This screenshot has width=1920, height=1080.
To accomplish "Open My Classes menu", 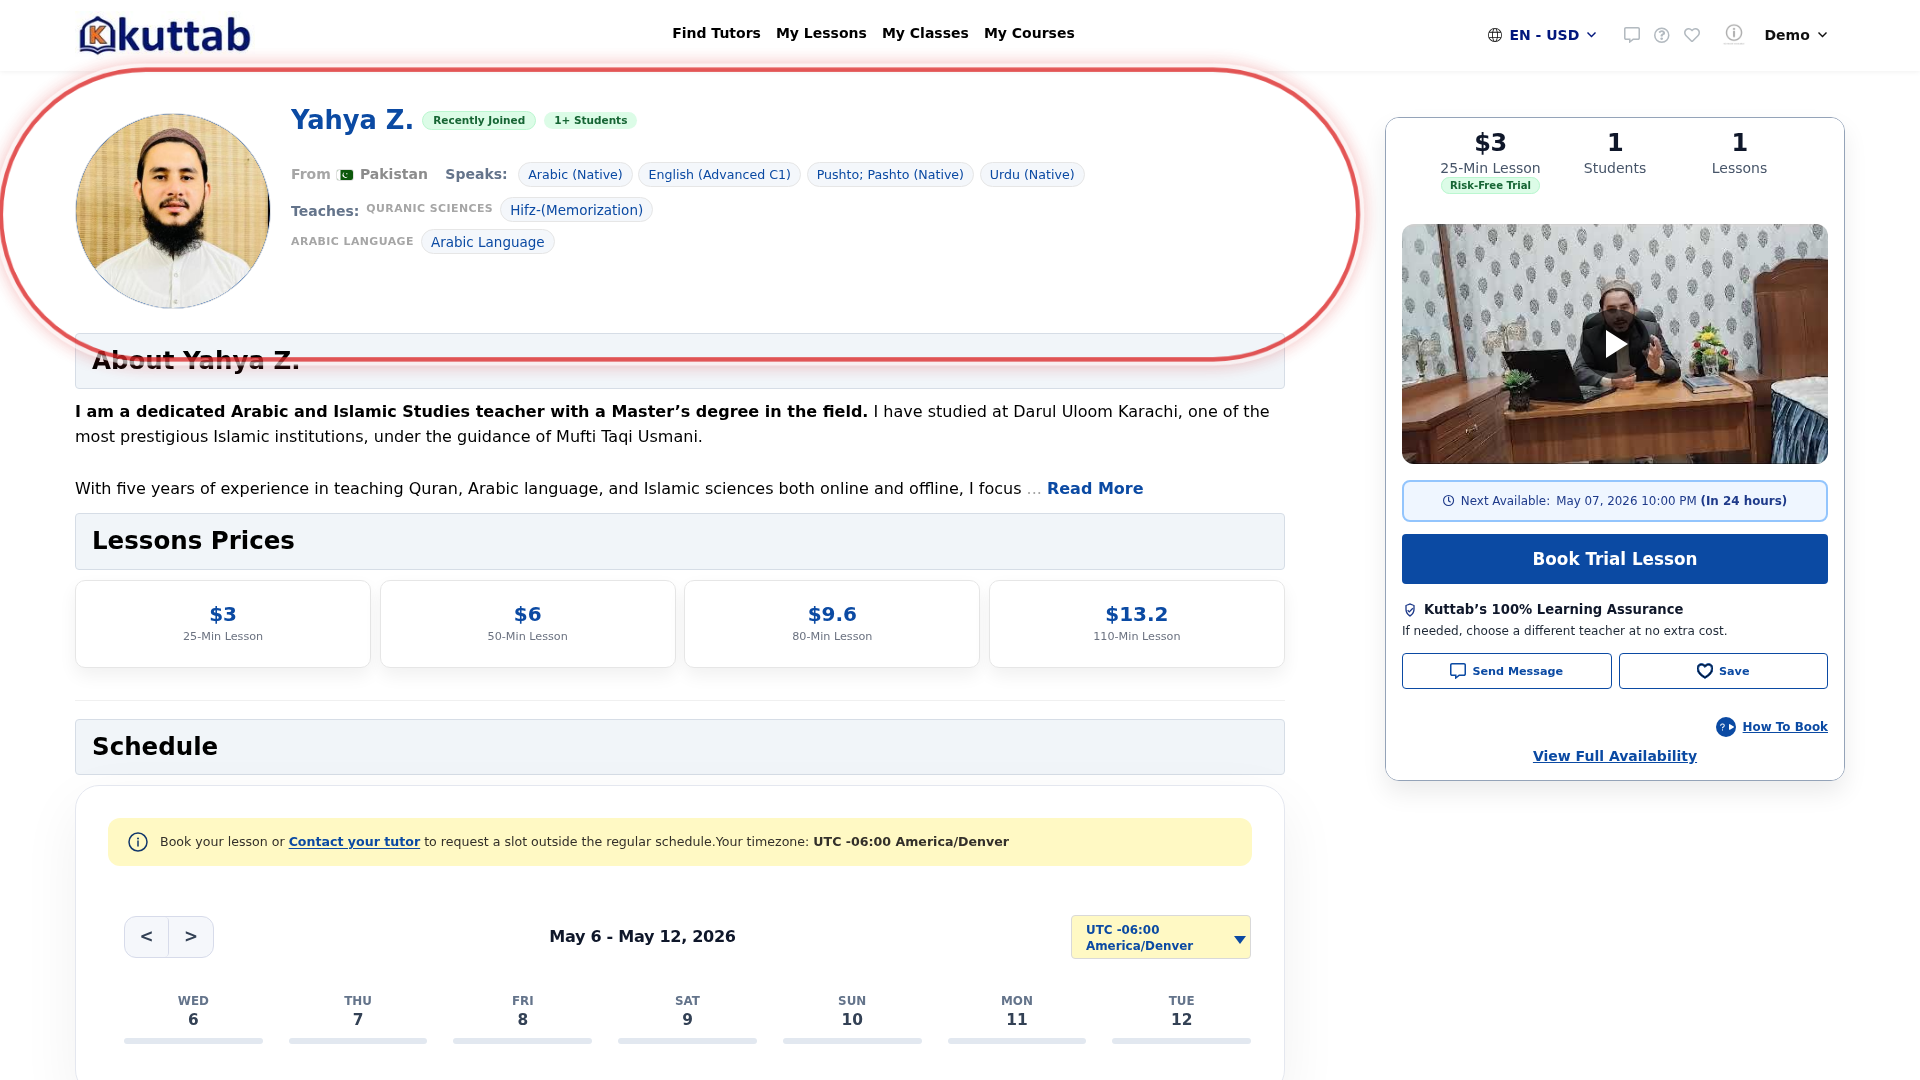I will [x=925, y=33].
